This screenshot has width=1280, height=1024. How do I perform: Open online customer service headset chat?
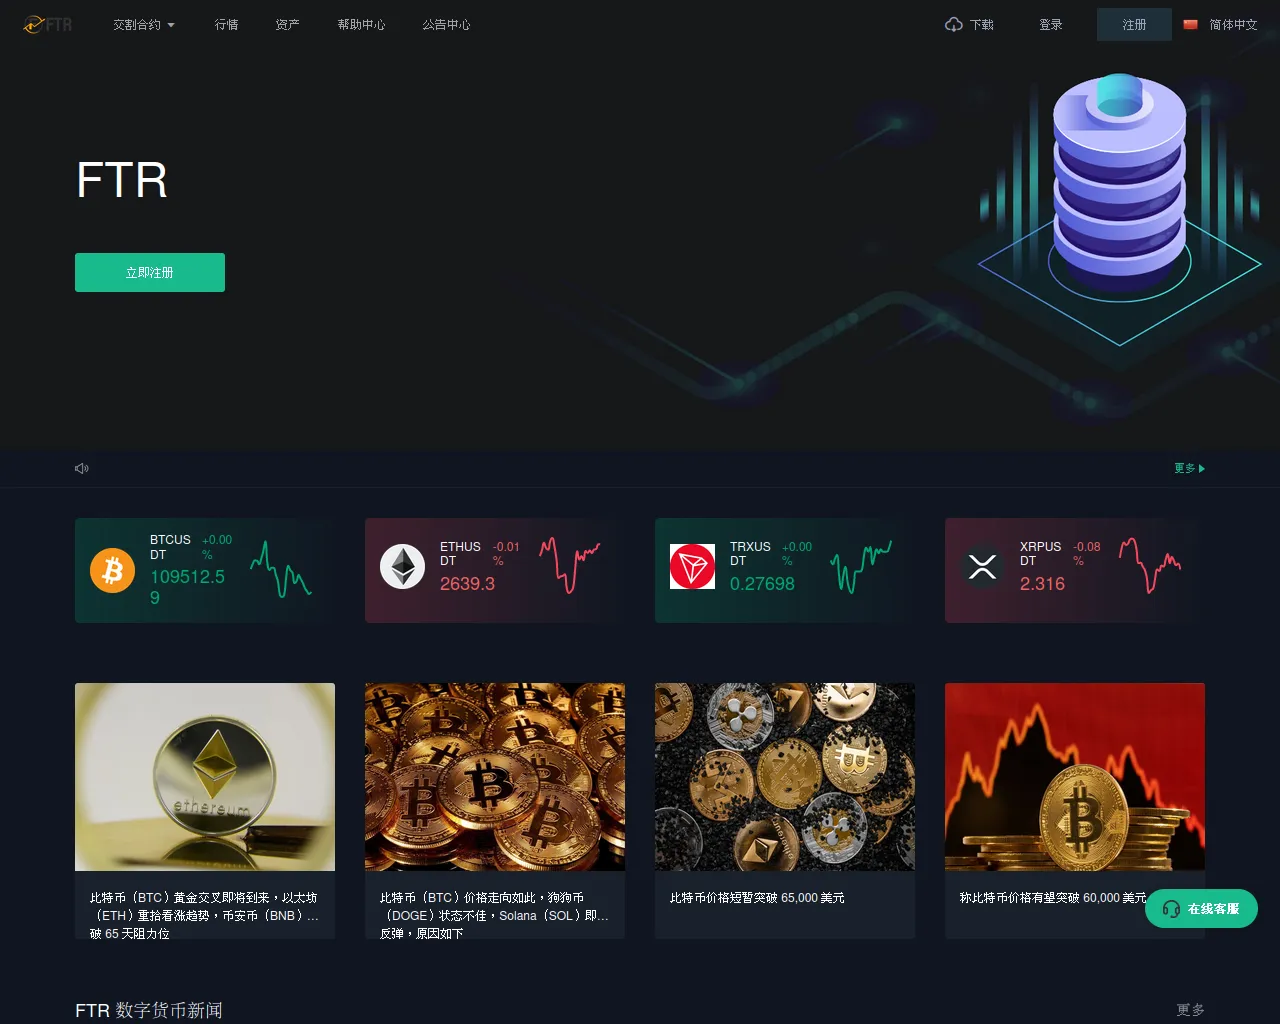coord(1201,909)
